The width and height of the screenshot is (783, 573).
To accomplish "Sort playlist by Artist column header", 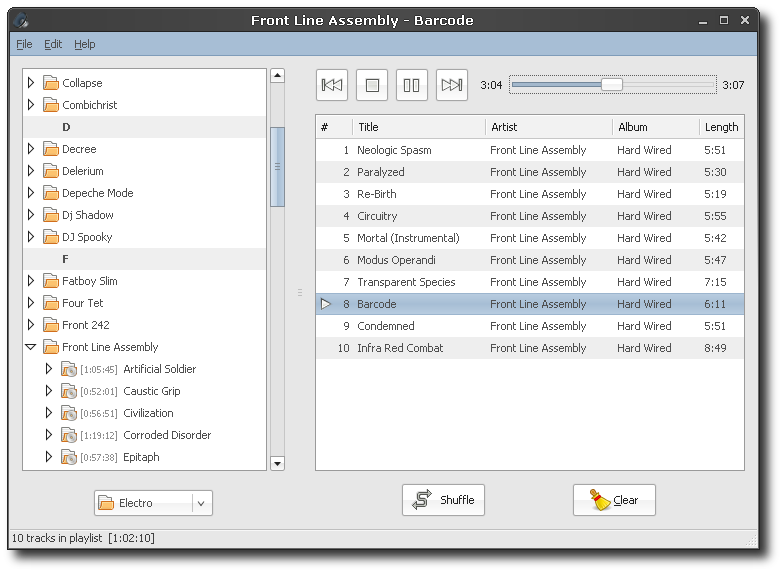I will coord(549,127).
